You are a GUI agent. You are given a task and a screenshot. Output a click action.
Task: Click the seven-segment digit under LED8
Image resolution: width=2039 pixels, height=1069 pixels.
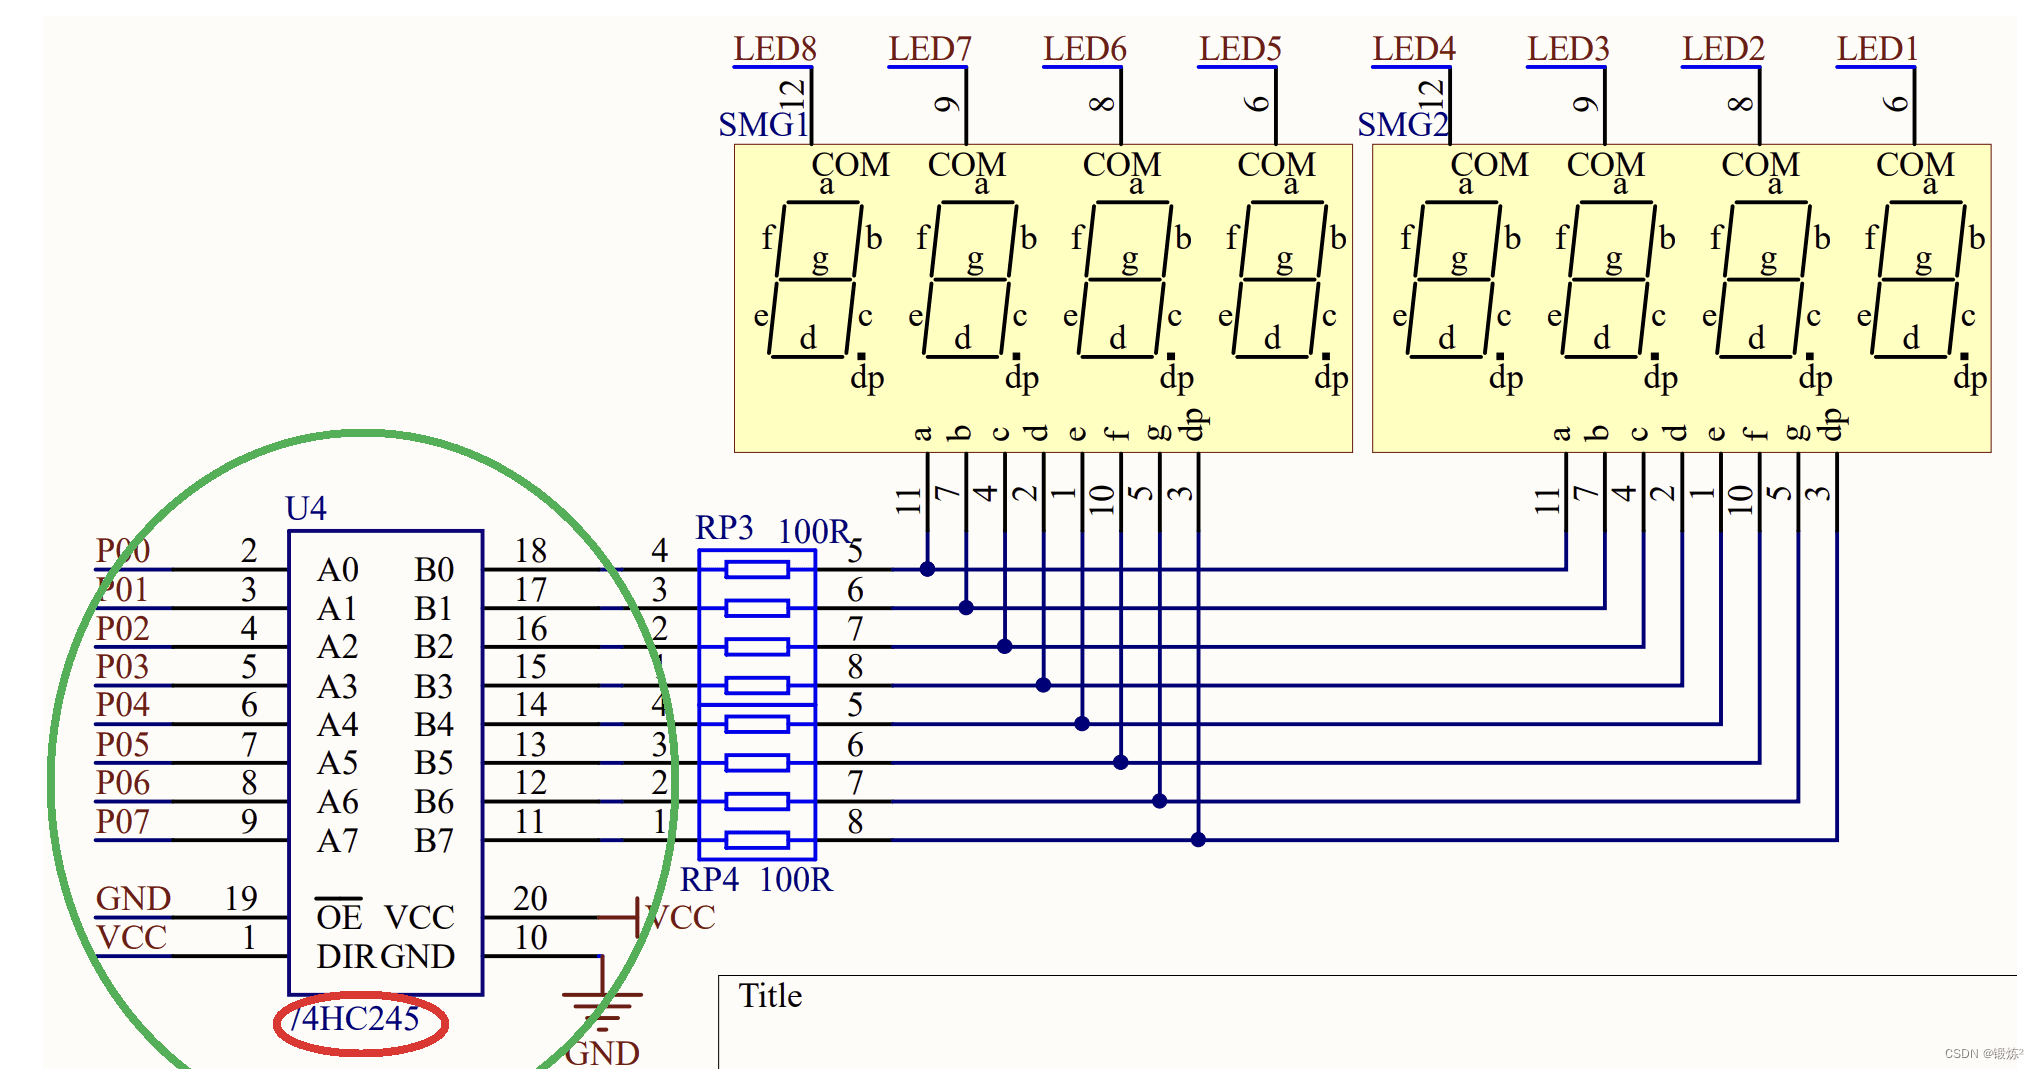click(x=815, y=280)
